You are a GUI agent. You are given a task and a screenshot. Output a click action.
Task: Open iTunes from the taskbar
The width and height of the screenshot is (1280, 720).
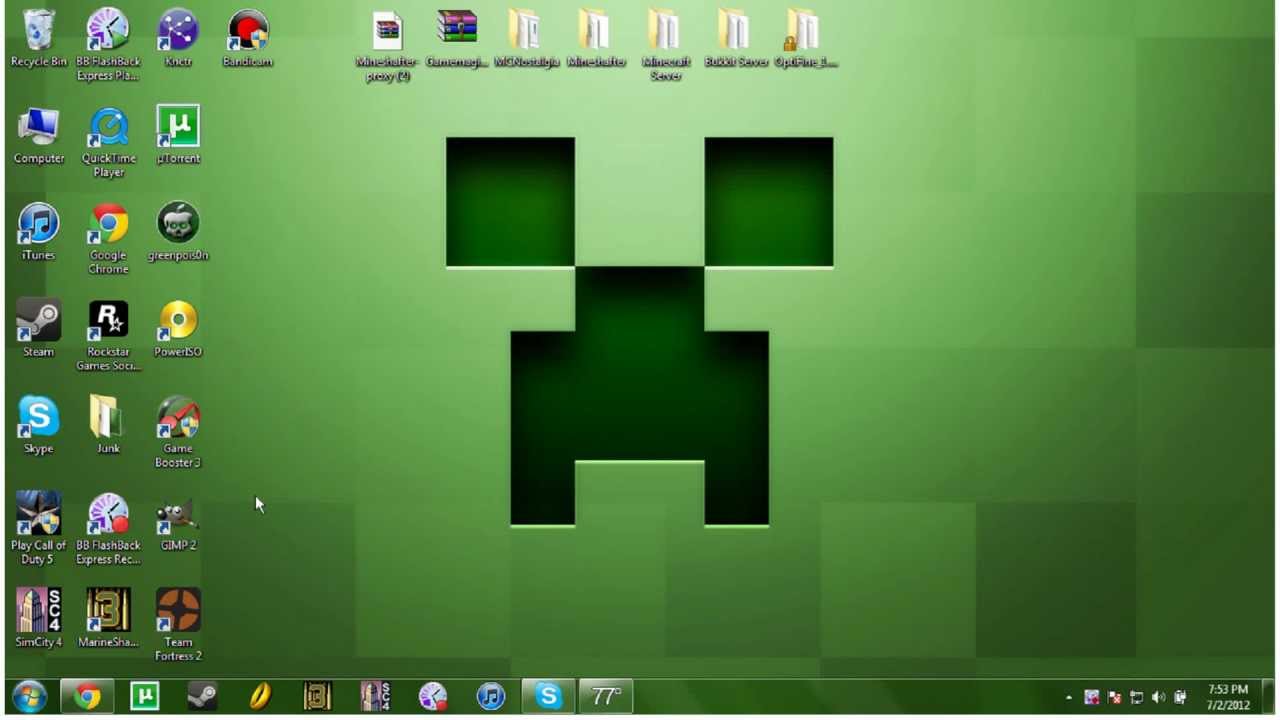[x=490, y=696]
